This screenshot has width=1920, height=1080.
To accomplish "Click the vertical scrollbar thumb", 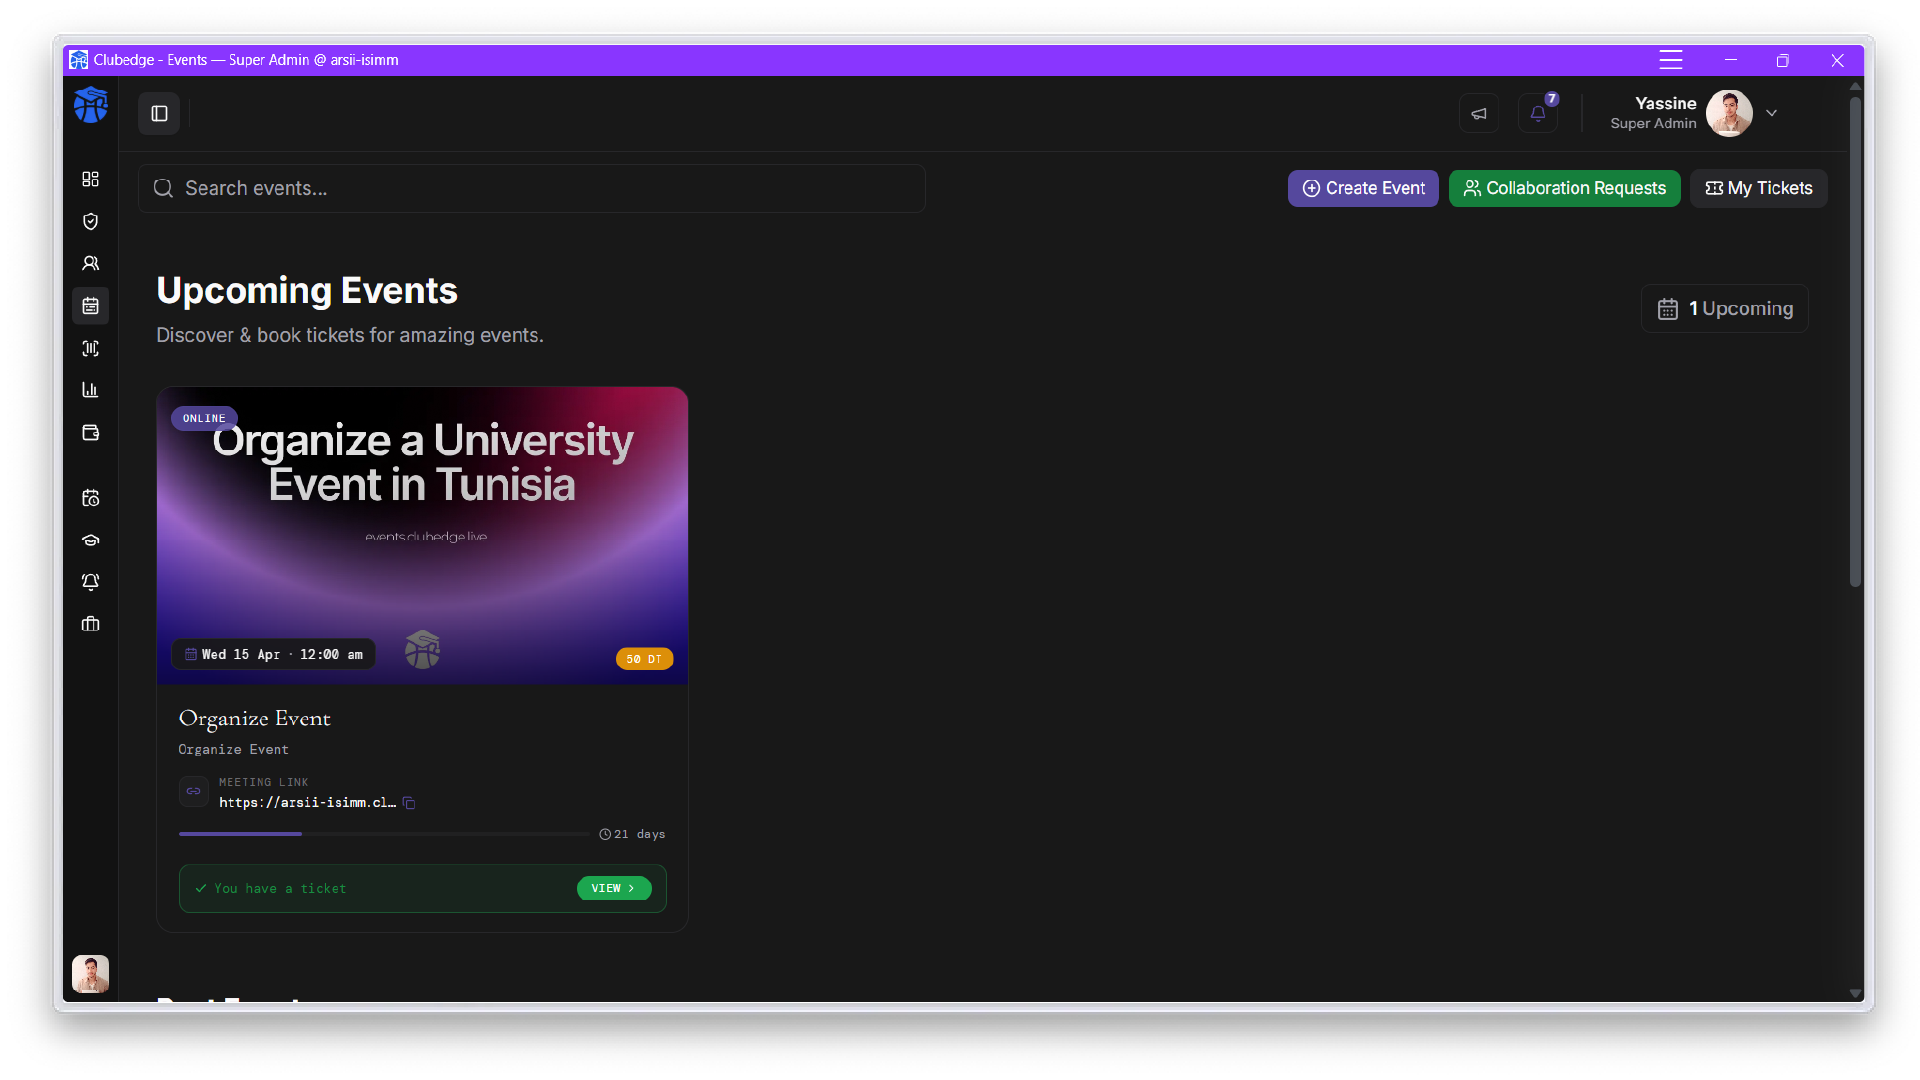I will [x=1855, y=342].
